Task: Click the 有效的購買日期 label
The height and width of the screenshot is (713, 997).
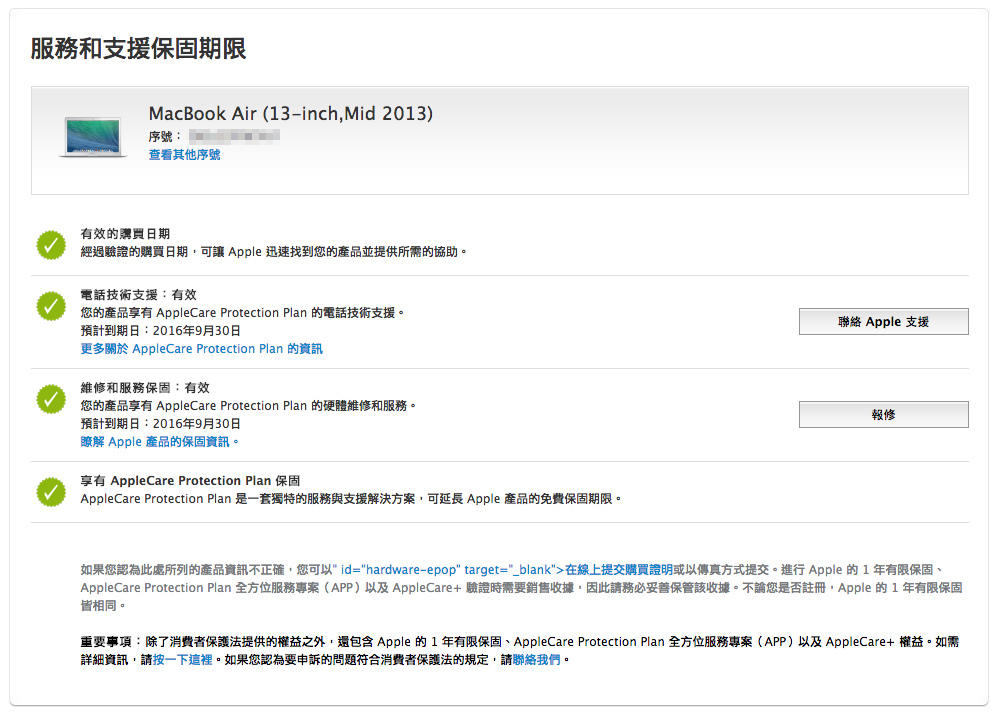Action: (x=125, y=233)
